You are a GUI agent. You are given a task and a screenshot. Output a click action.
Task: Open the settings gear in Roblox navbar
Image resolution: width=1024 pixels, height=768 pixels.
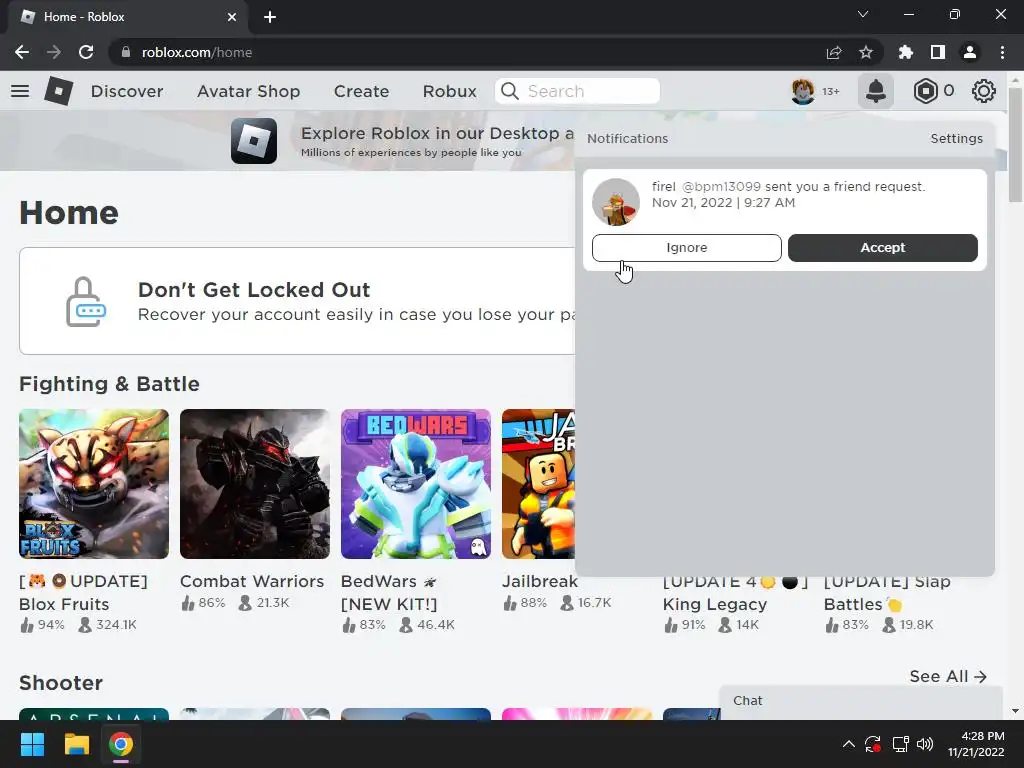(x=983, y=91)
